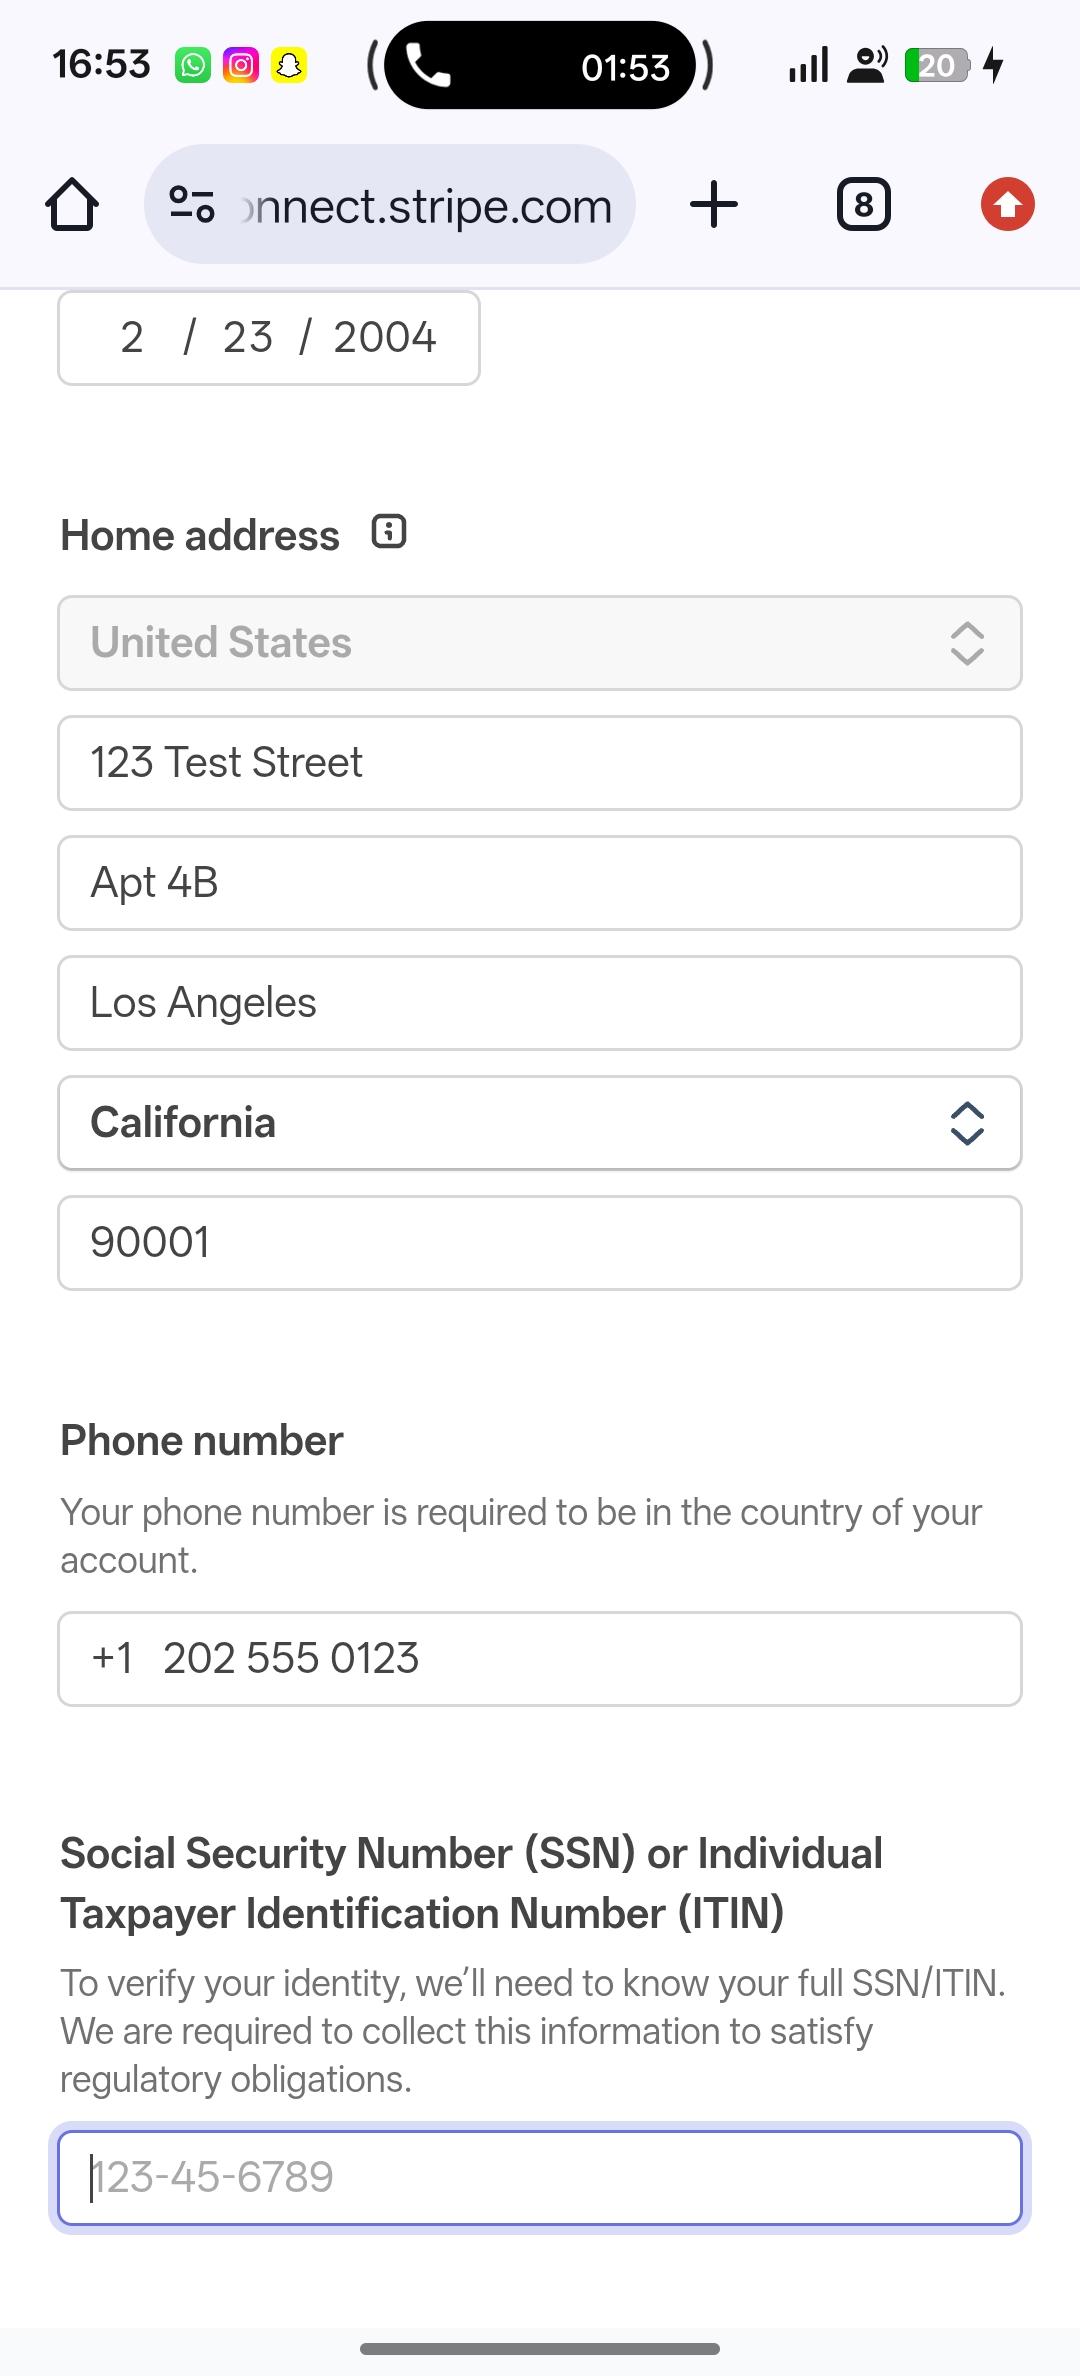Open the tab switcher showing 8 tabs
Viewport: 1080px width, 2376px height.
[x=863, y=205]
